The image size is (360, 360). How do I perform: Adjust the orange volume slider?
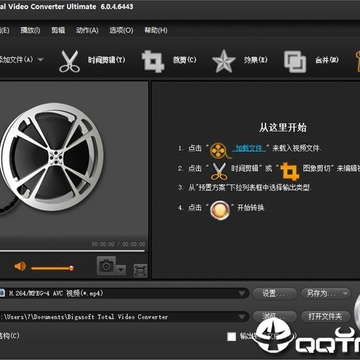[52, 268]
